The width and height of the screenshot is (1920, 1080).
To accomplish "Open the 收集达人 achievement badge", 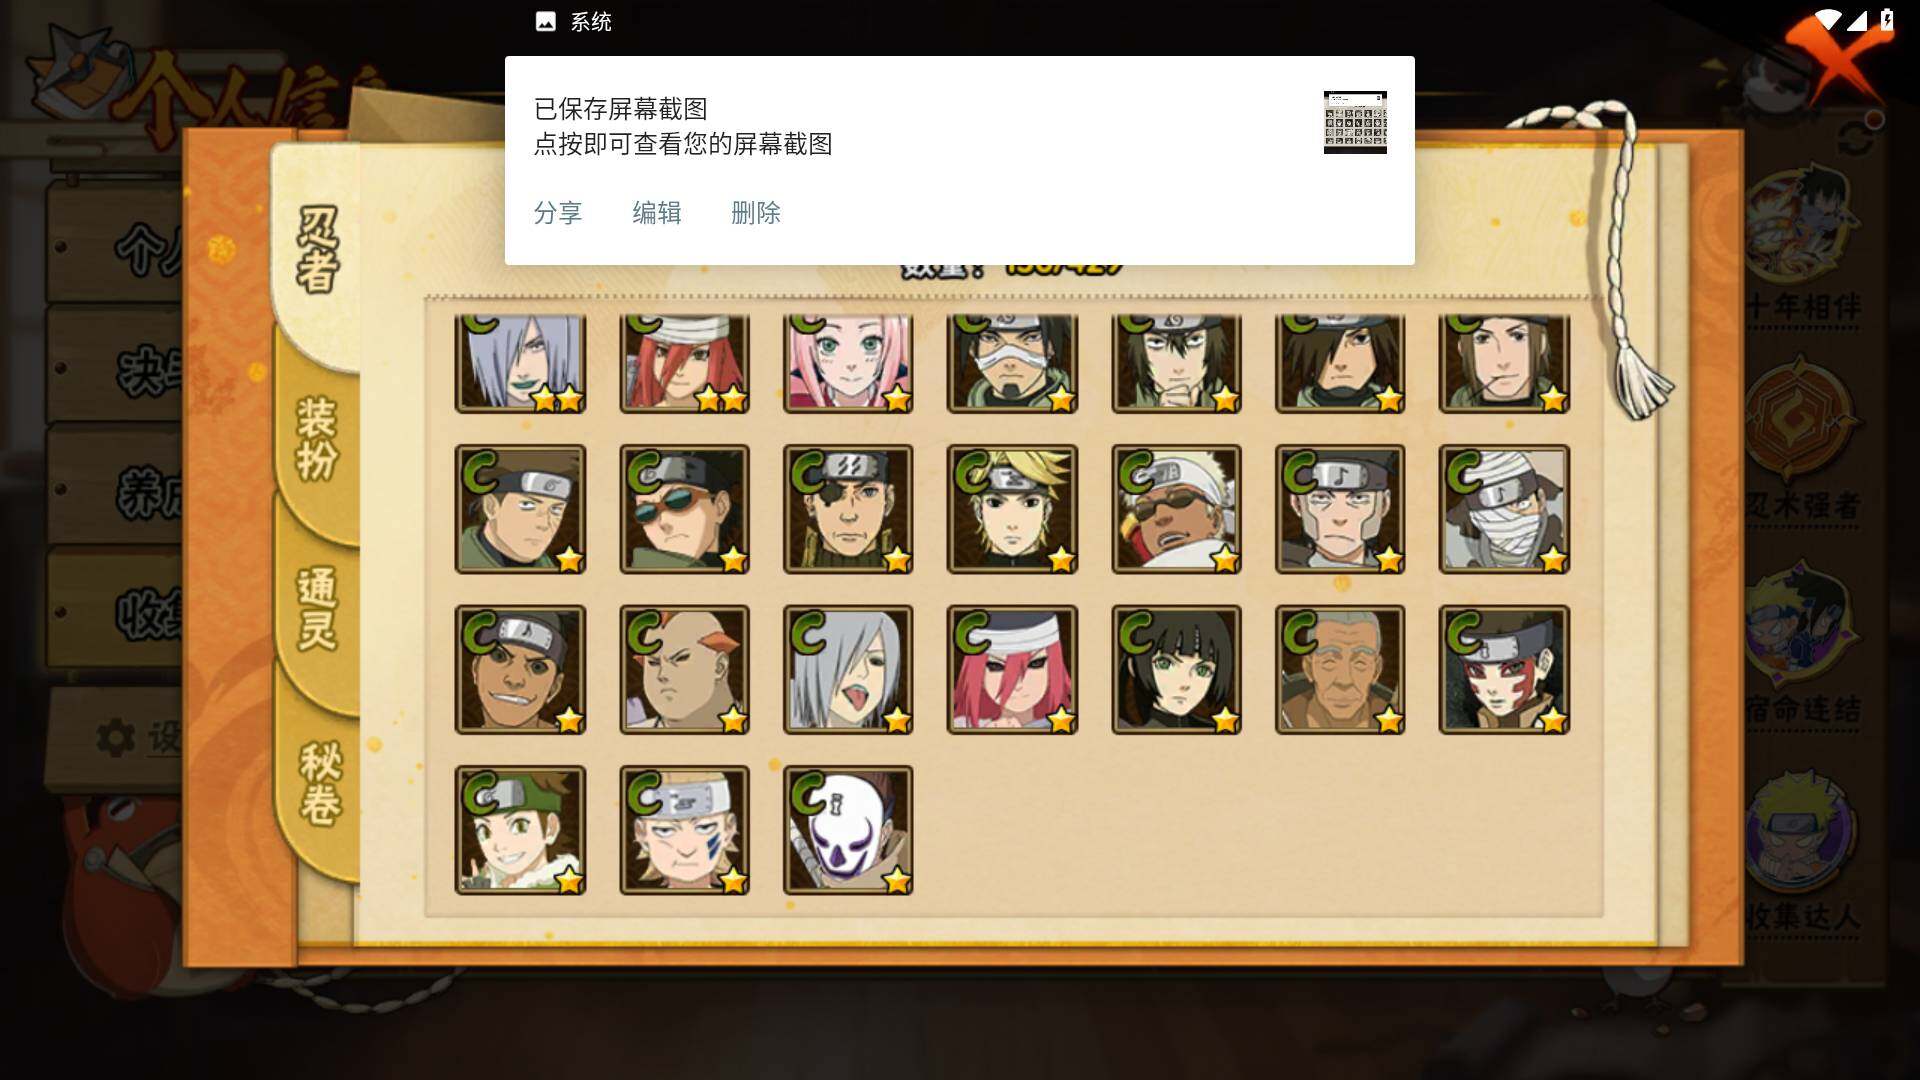I will tap(1804, 850).
